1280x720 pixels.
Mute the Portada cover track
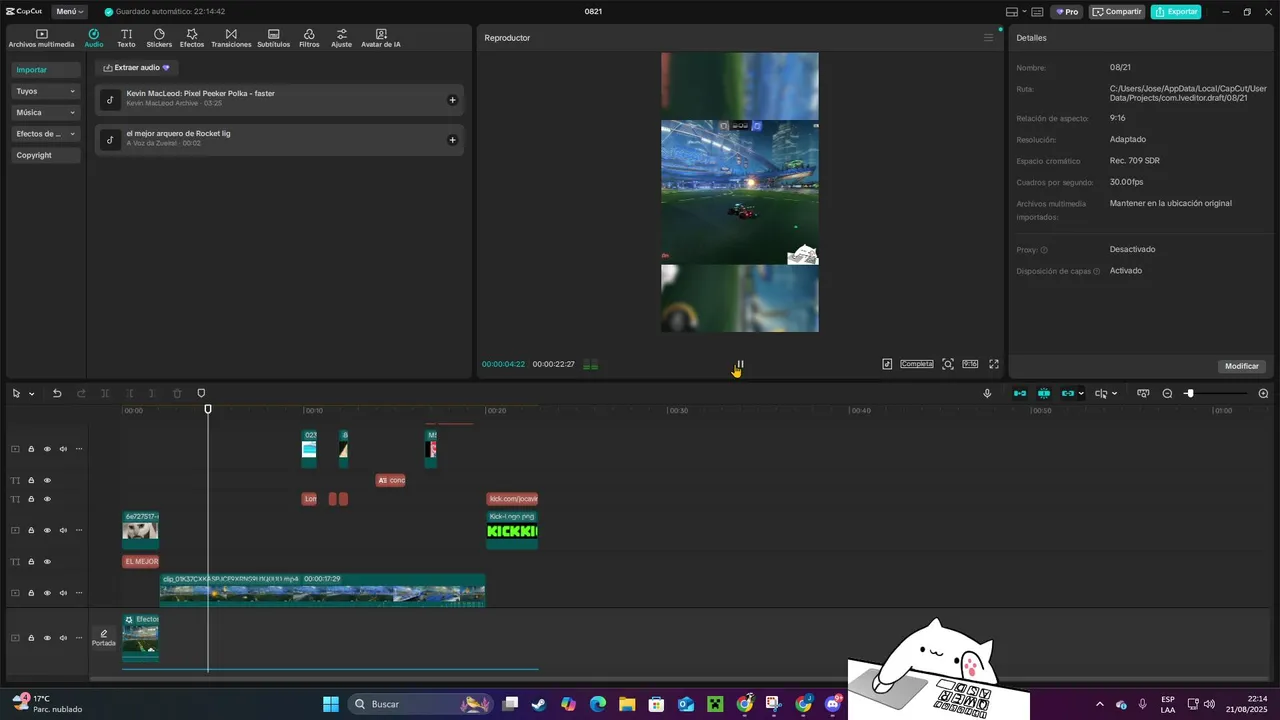coord(63,638)
